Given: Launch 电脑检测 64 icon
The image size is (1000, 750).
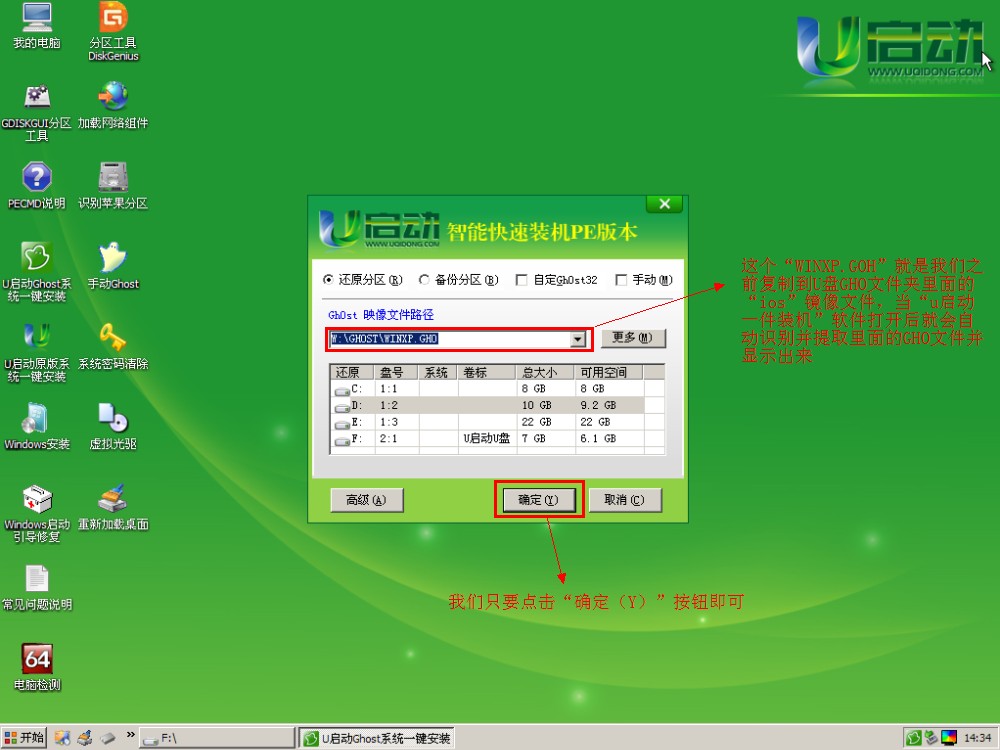Looking at the screenshot, I should (37, 668).
